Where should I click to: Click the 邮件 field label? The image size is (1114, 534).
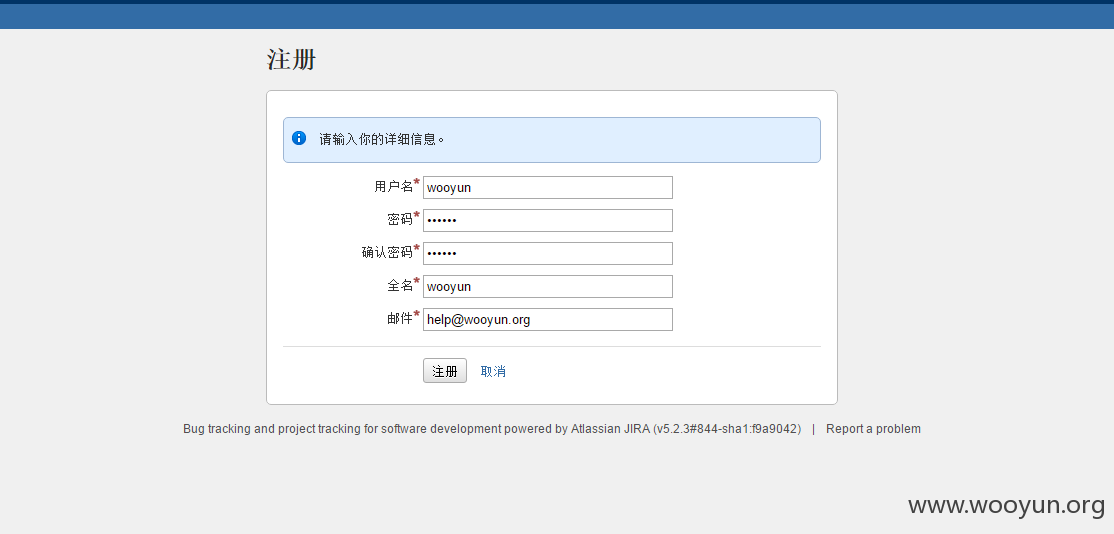pos(400,319)
